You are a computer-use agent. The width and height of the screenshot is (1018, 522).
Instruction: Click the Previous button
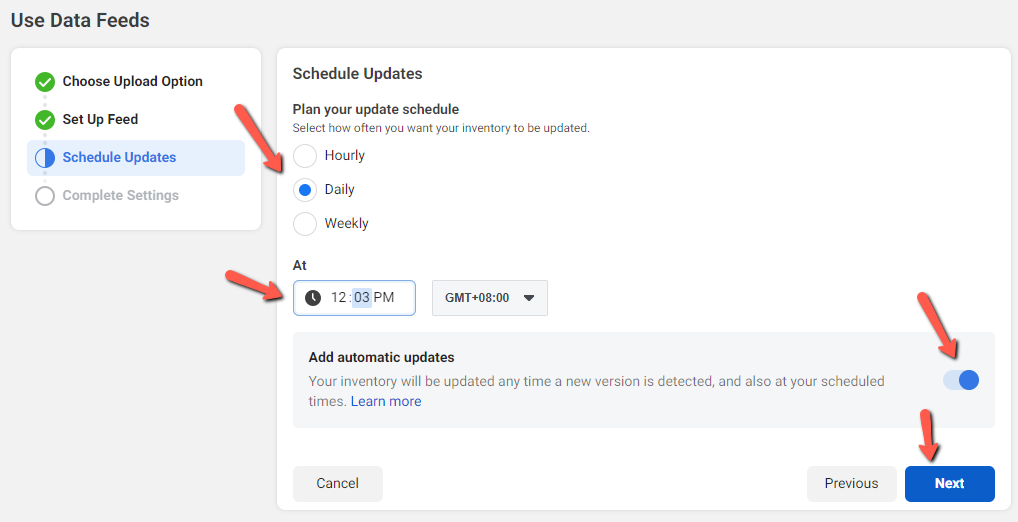pyautogui.click(x=852, y=484)
